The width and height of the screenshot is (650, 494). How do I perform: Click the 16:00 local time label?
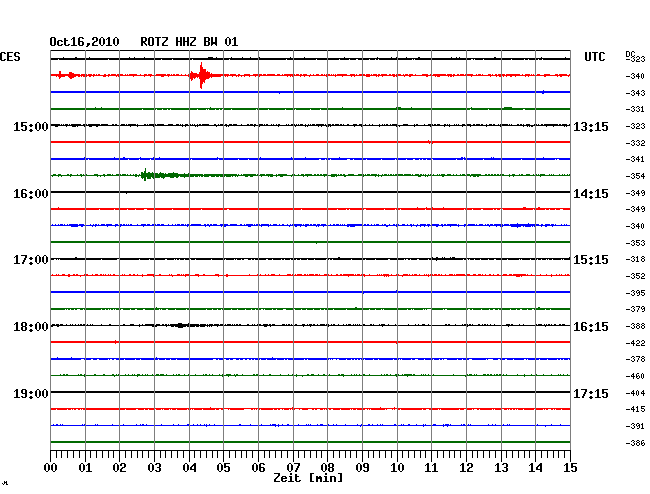(31, 194)
